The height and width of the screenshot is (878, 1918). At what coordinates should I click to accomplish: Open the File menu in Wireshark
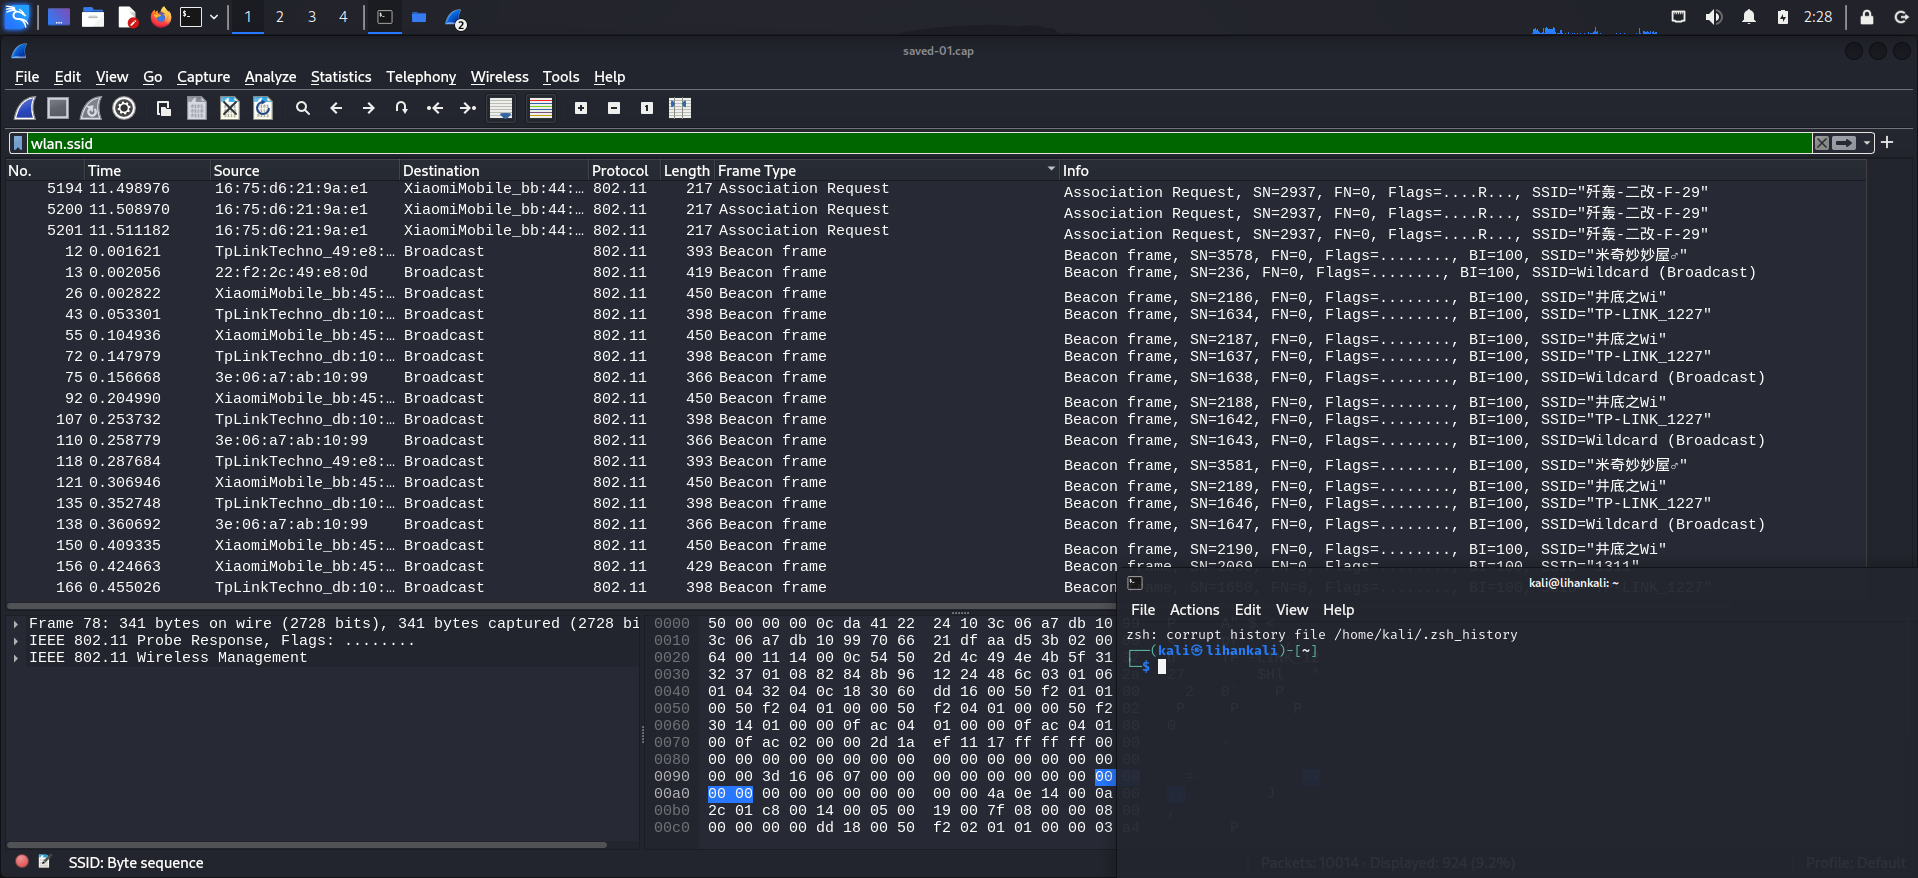[x=27, y=77]
